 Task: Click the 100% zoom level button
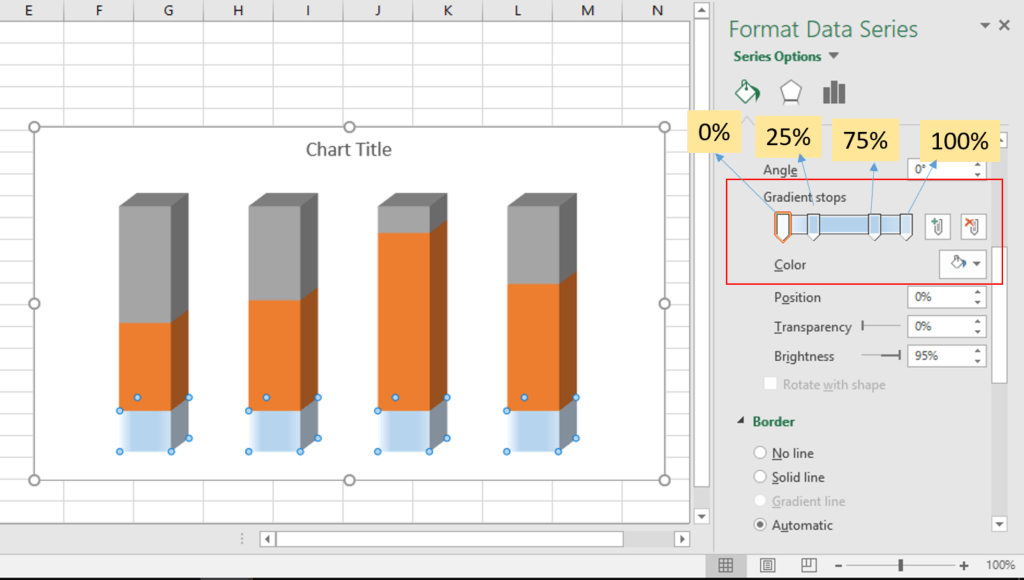point(1000,565)
